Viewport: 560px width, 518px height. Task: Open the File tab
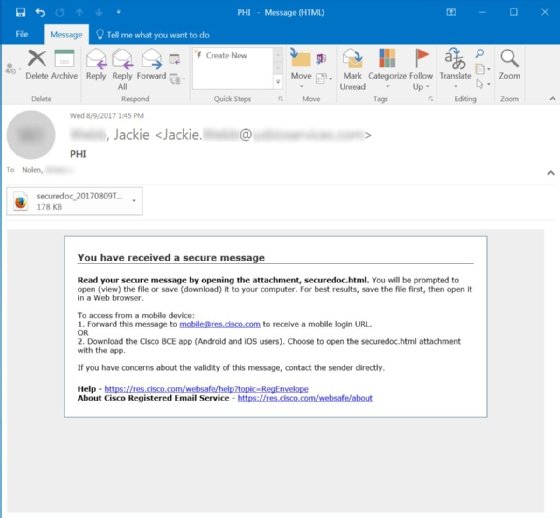click(22, 34)
